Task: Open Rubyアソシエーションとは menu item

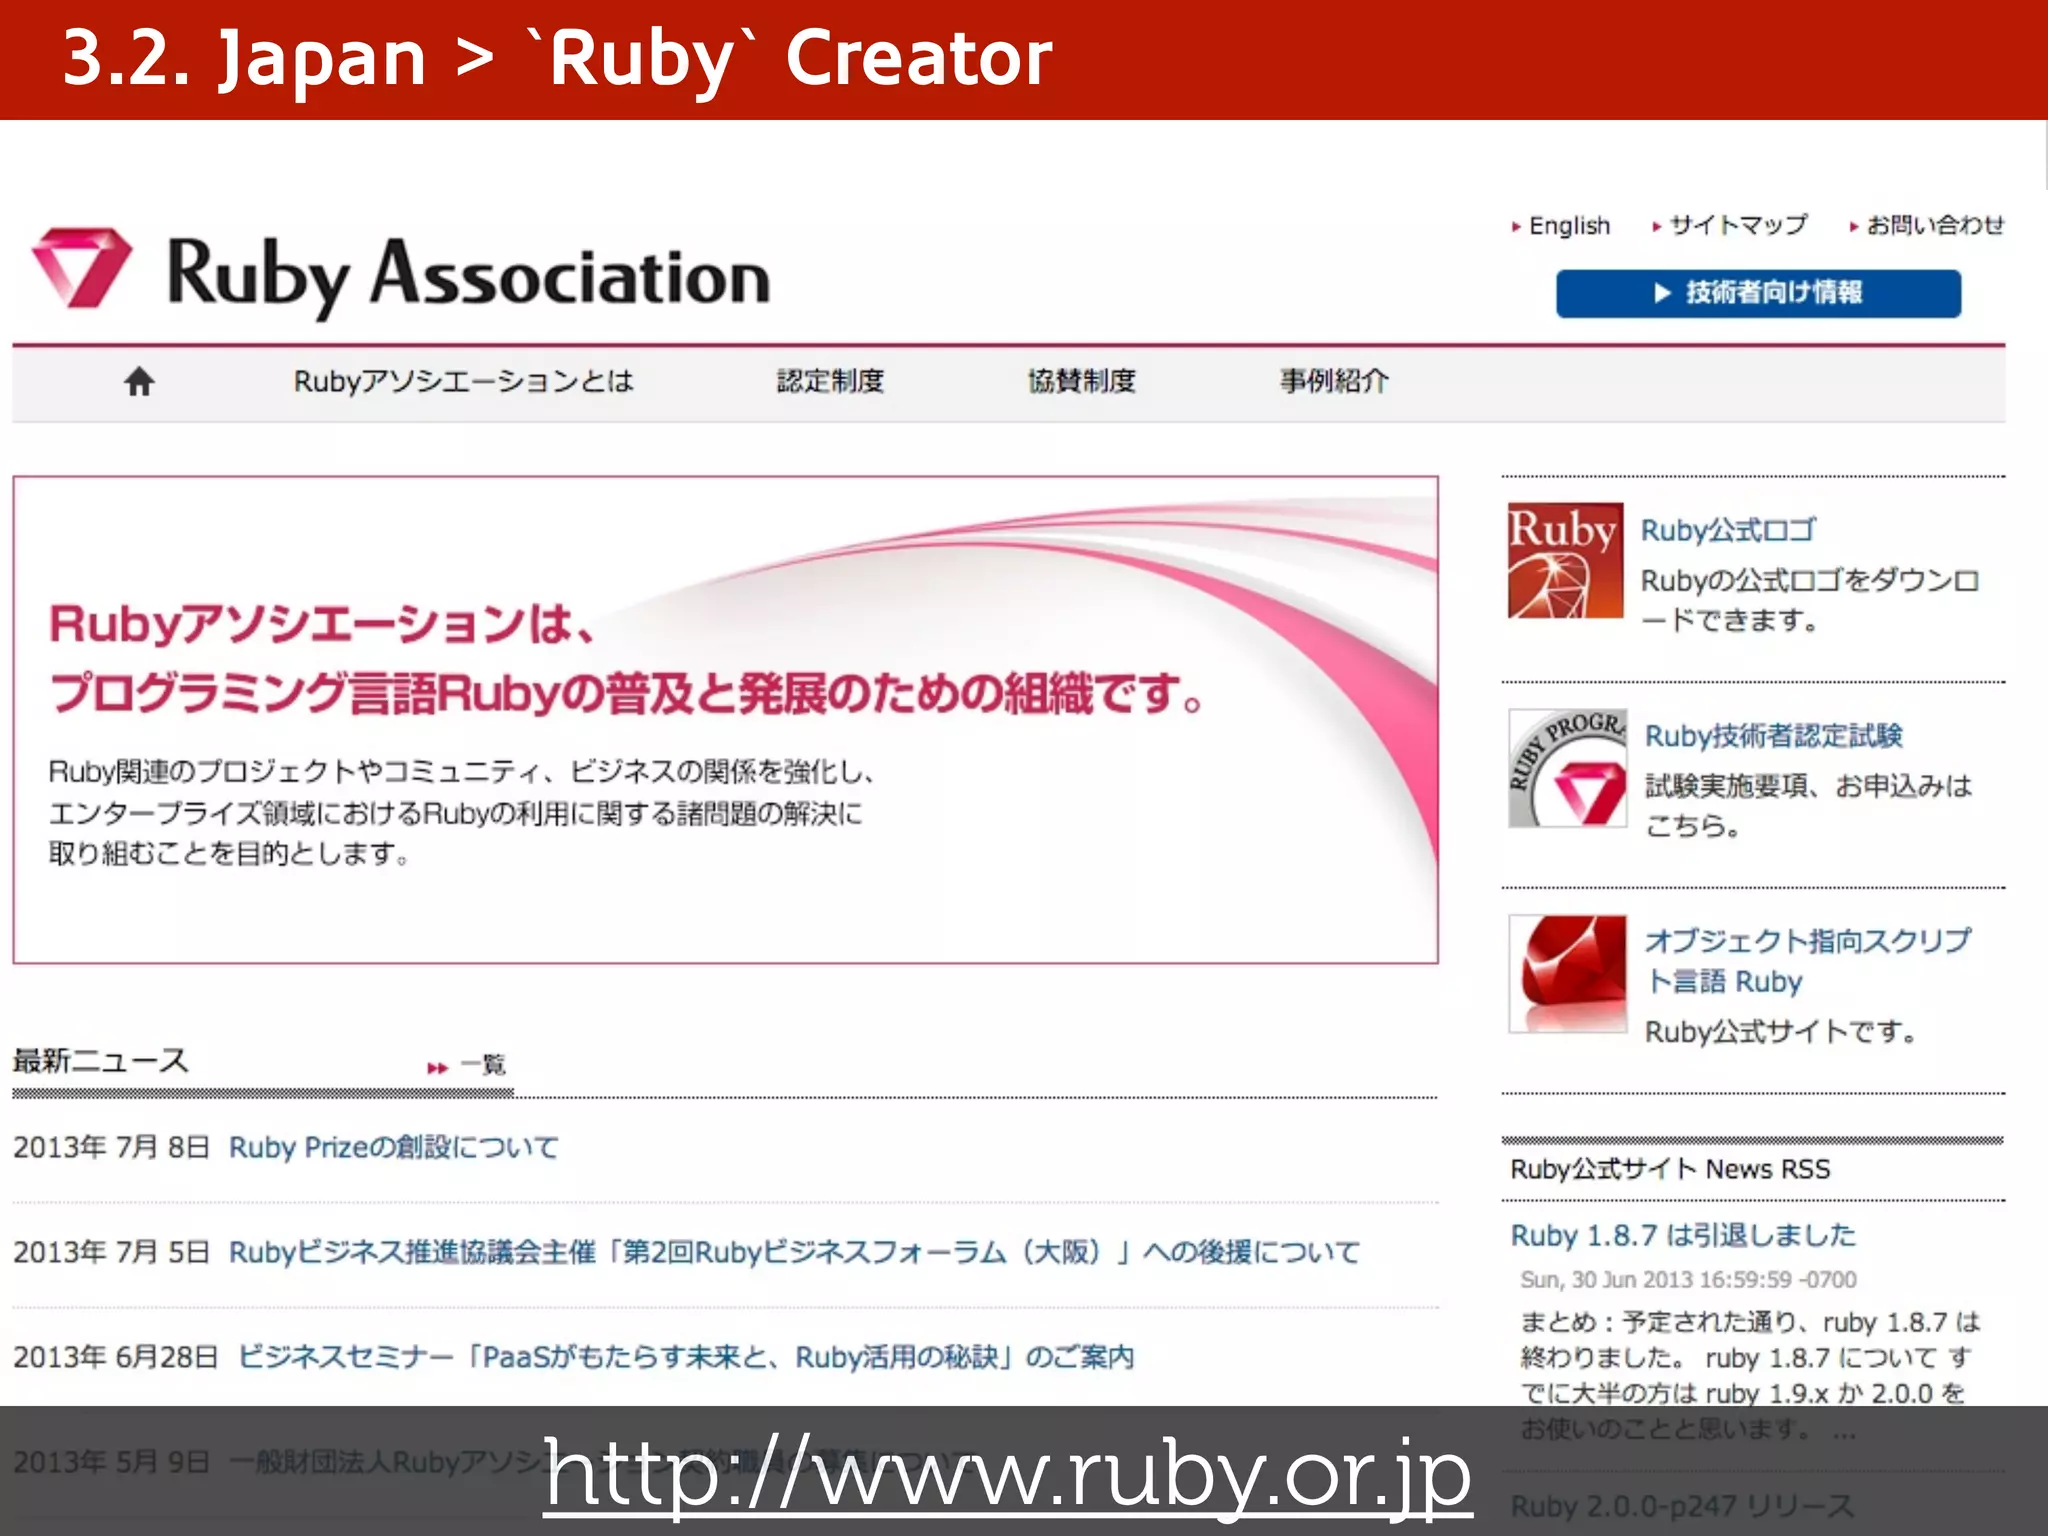Action: click(x=463, y=381)
